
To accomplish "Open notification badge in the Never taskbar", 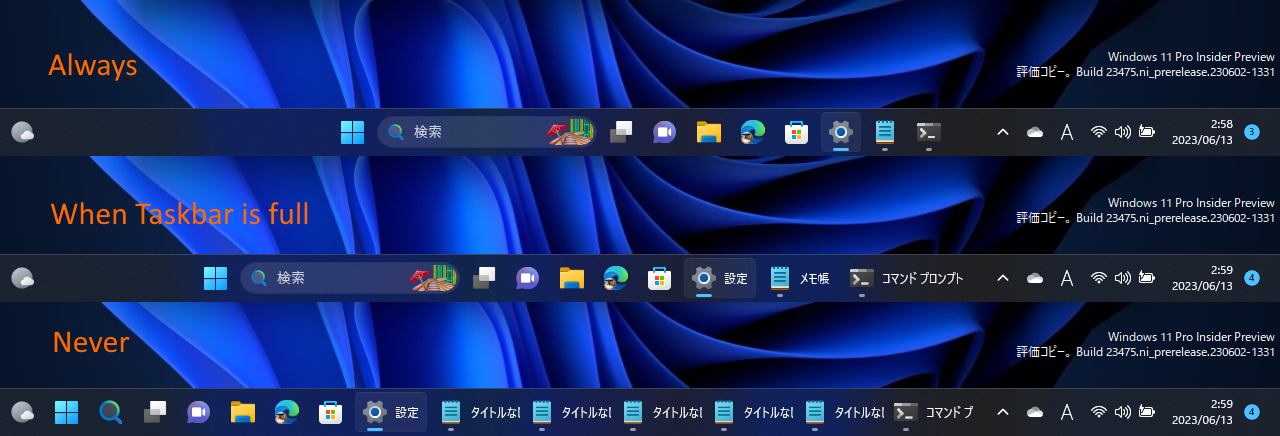I will click(x=1252, y=410).
